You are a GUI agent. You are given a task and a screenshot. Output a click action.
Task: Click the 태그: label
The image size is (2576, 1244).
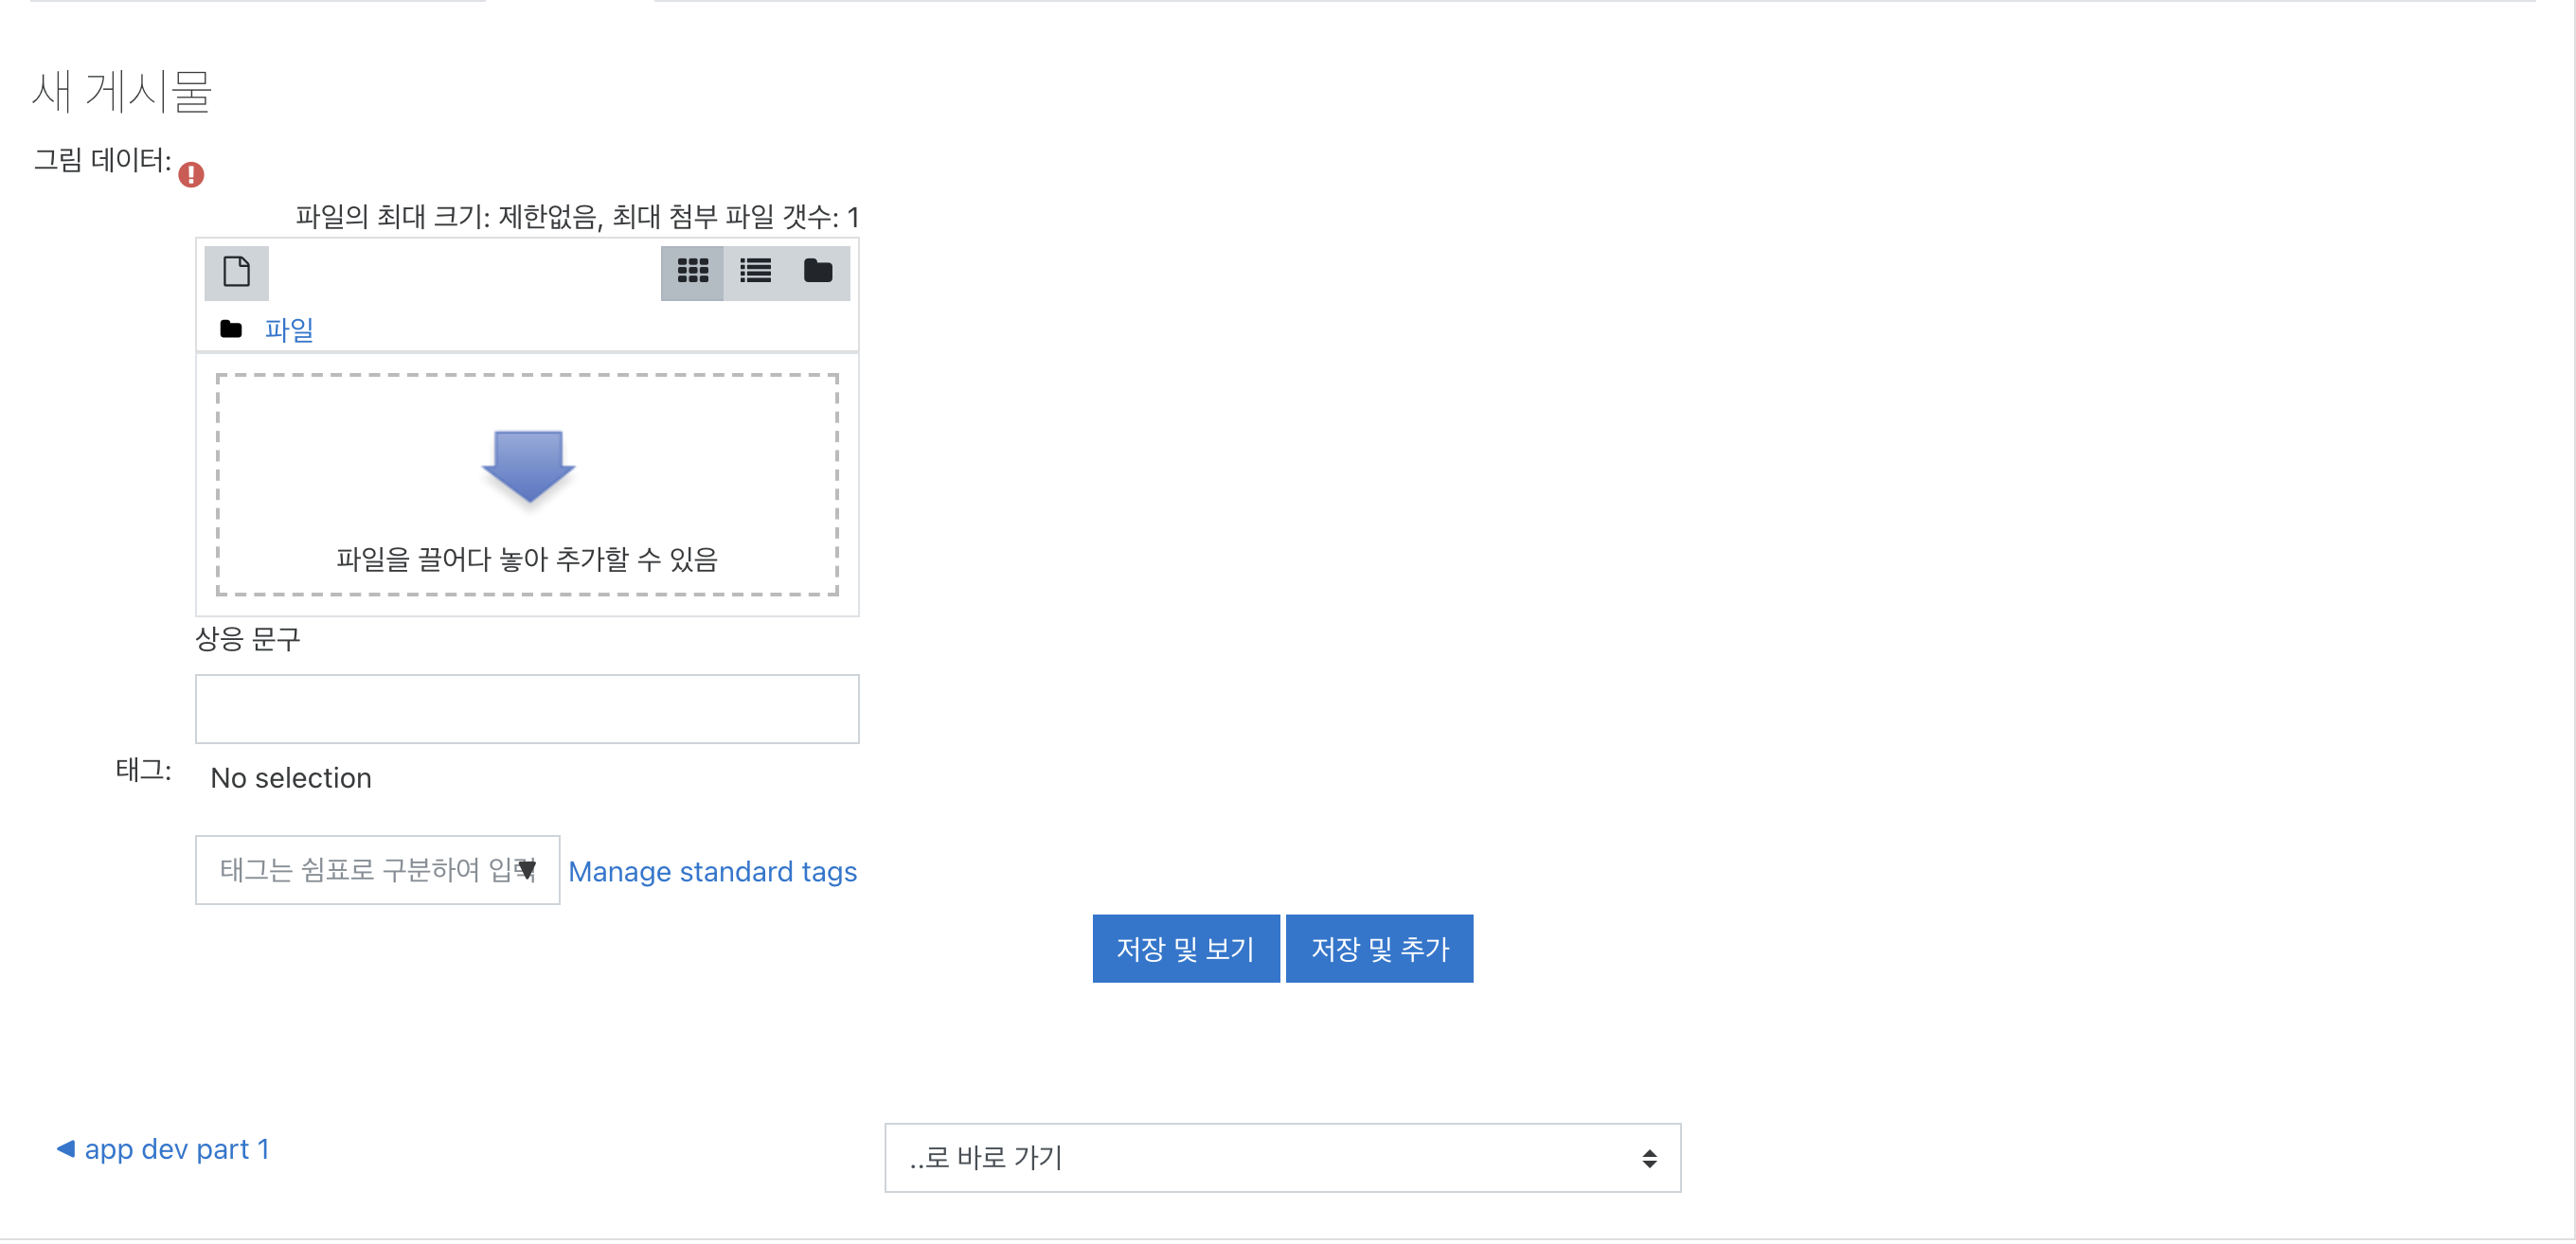[143, 770]
